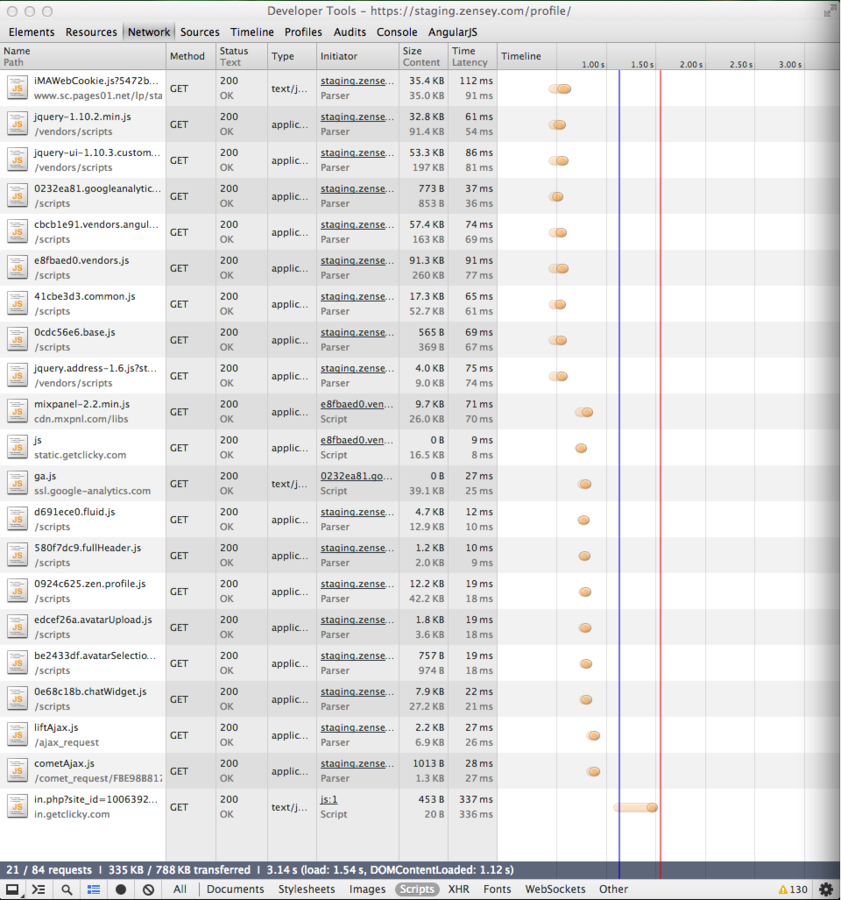Sort by the Name column header

83,56
